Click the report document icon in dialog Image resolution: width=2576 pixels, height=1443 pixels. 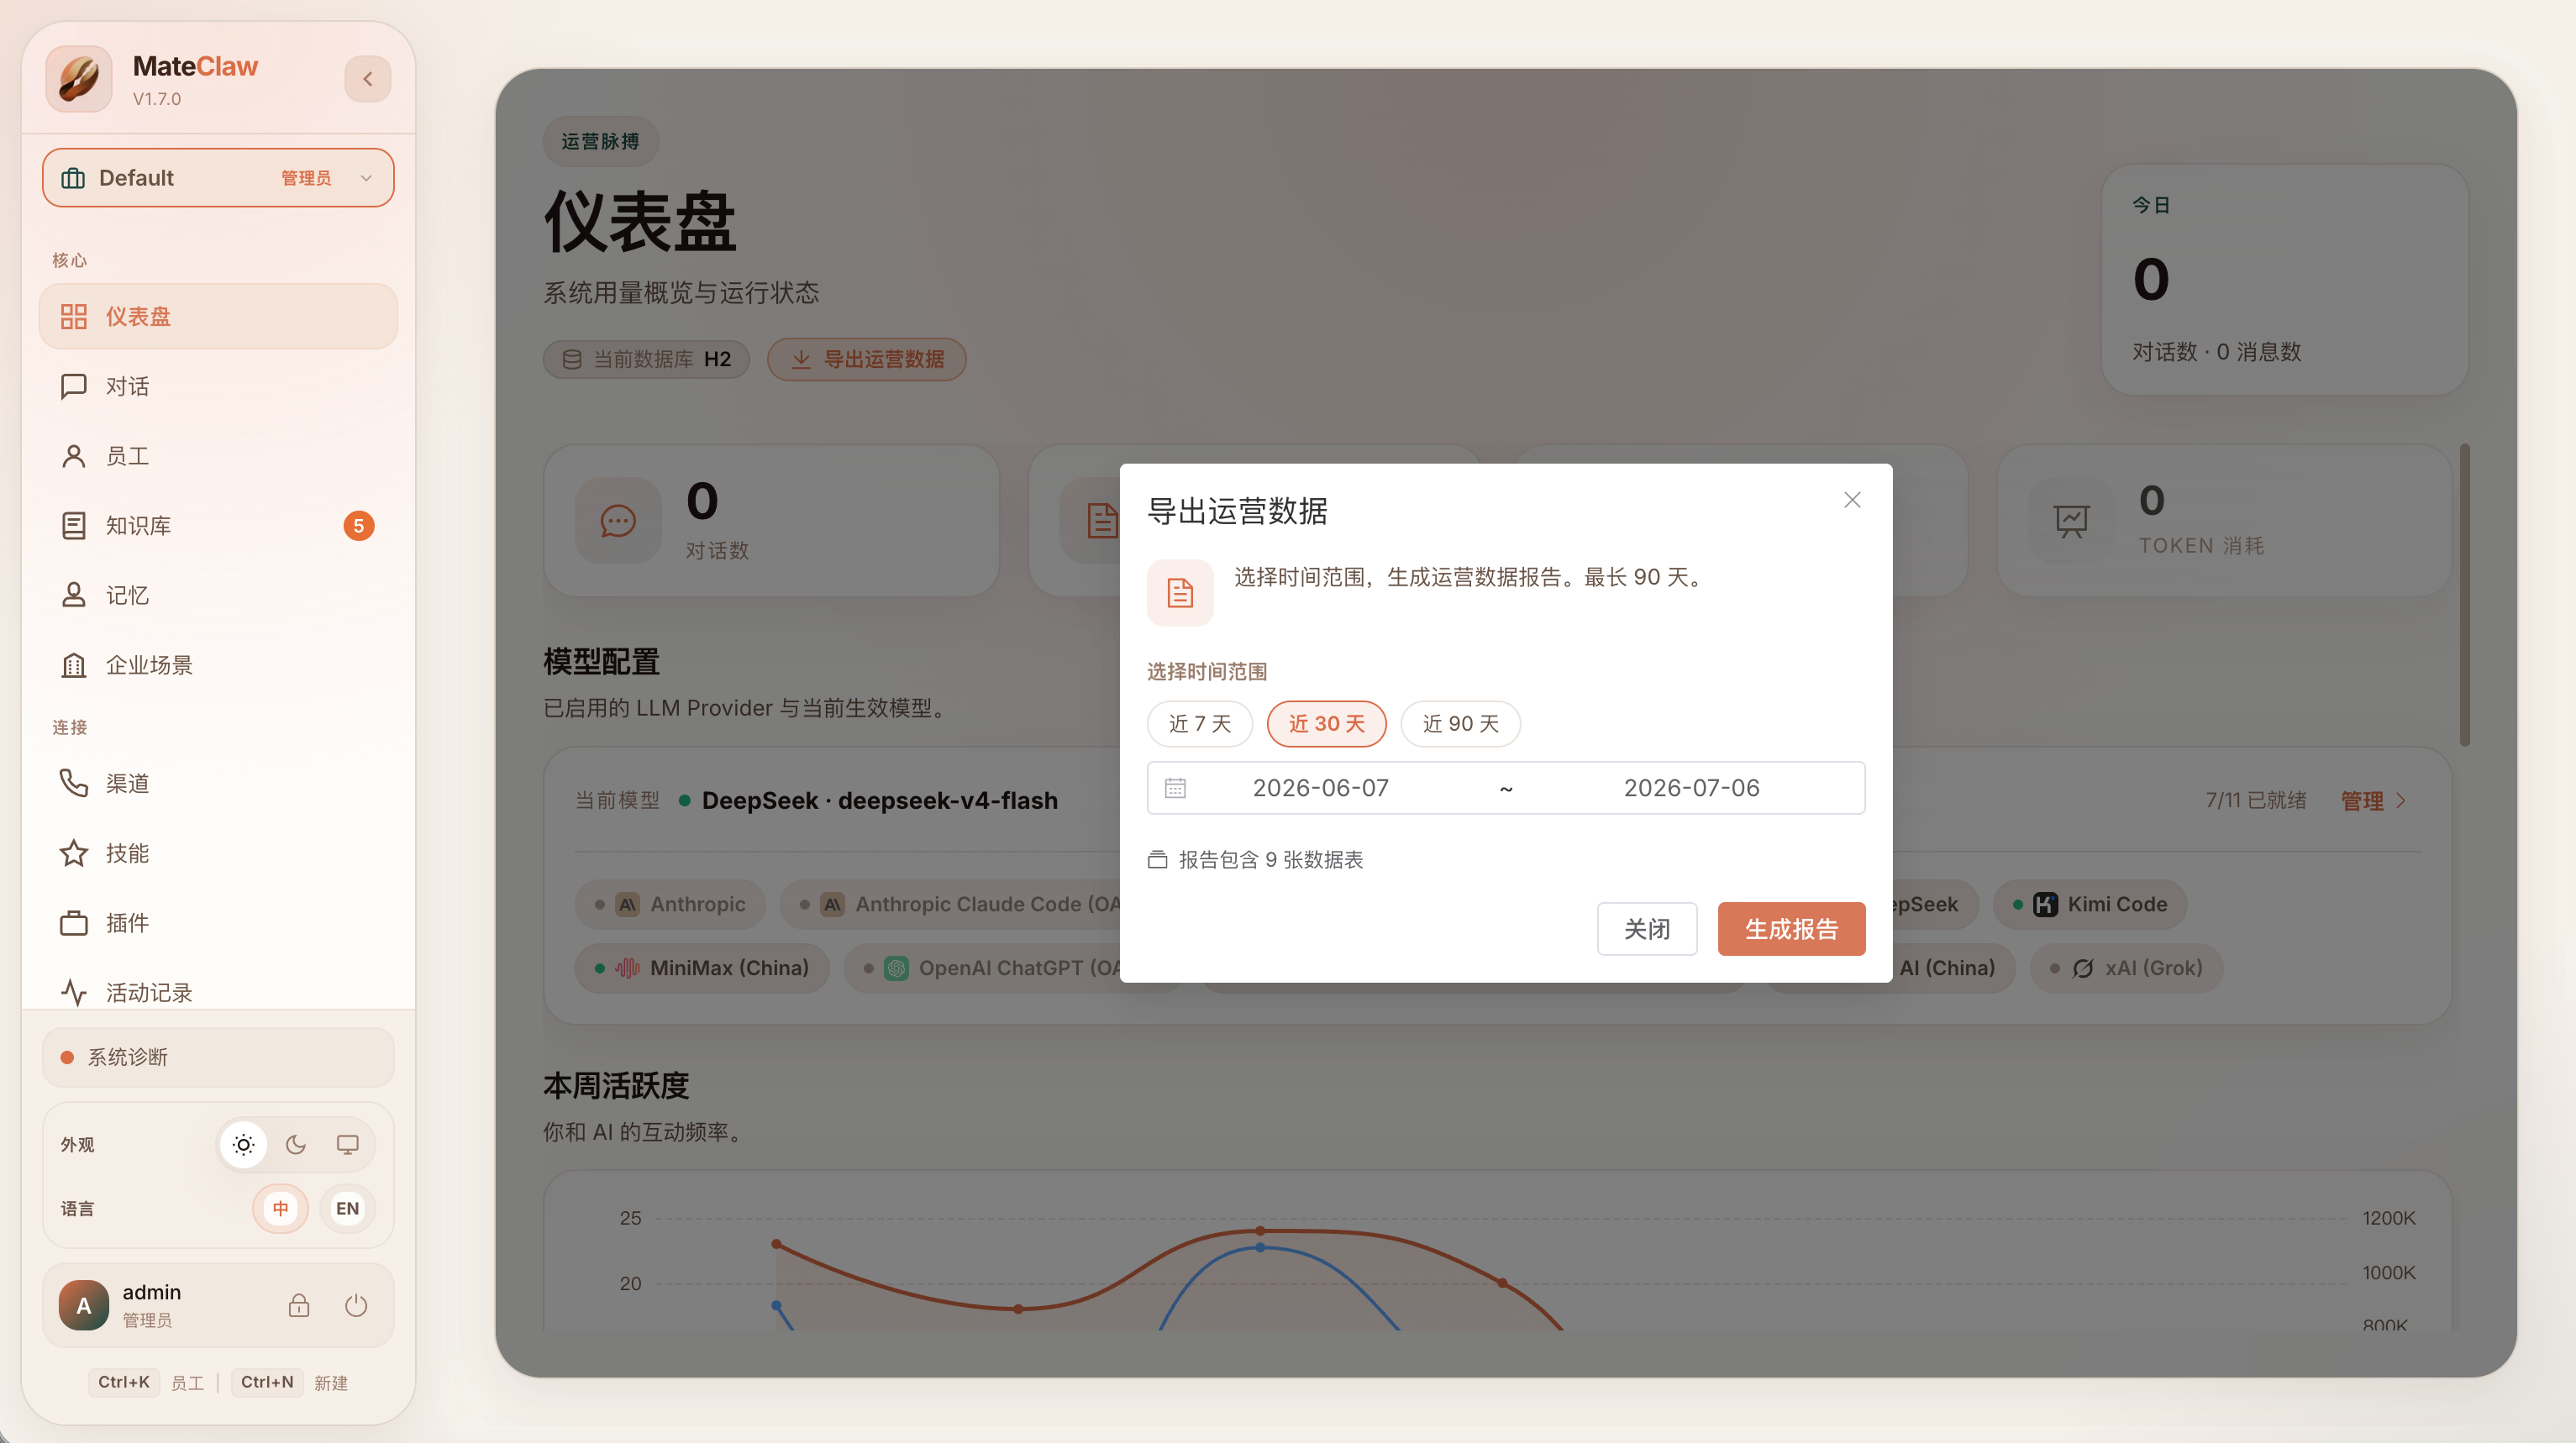1180,593
